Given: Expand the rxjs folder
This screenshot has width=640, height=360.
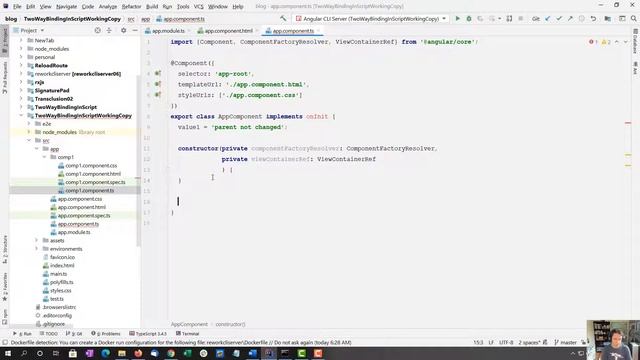Looking at the screenshot, I should pyautogui.click(x=21, y=82).
